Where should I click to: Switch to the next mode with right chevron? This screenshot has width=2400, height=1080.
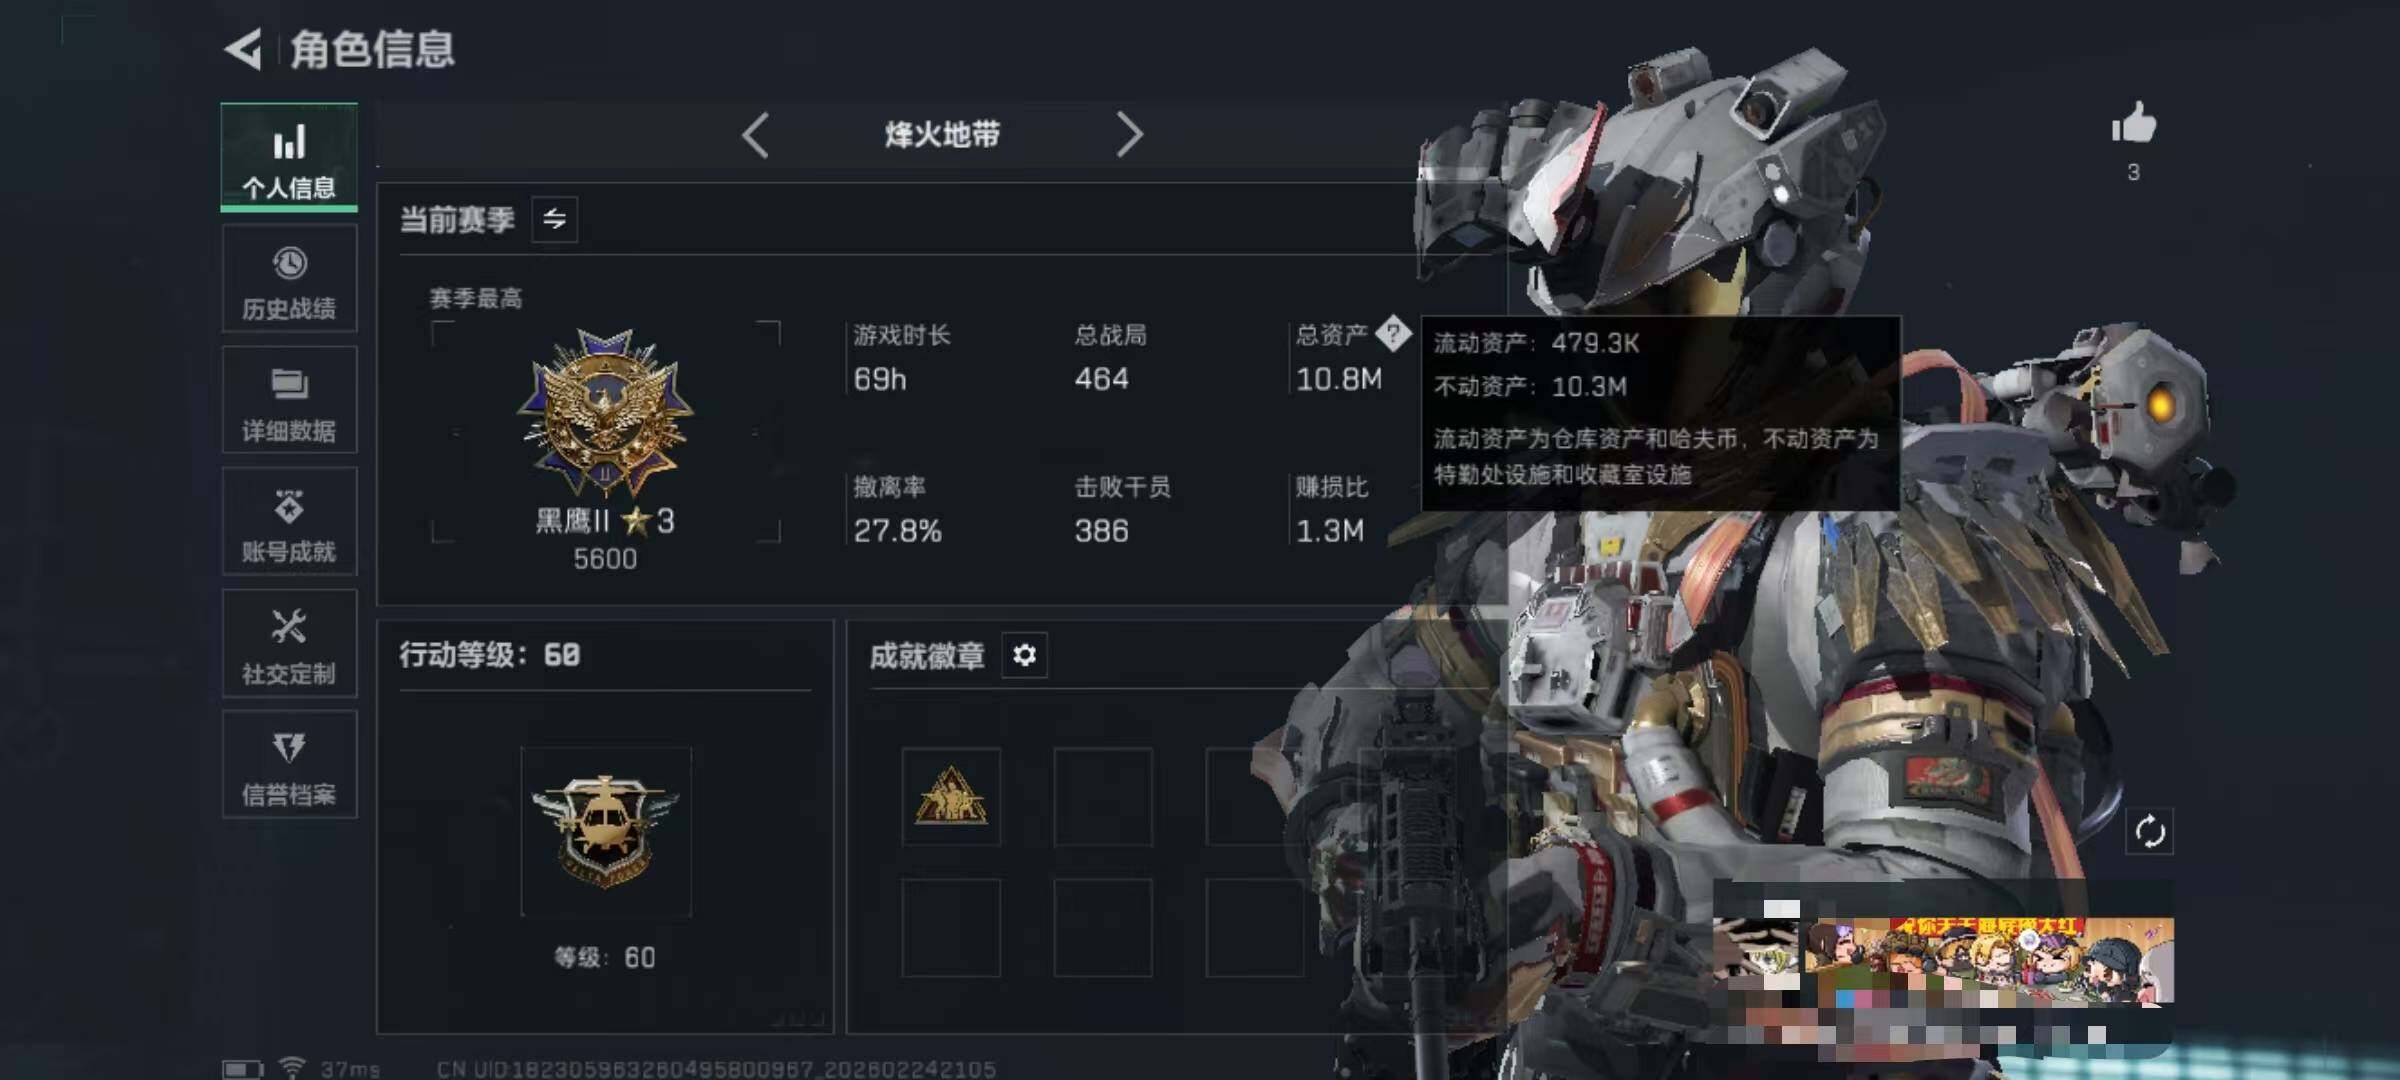click(1129, 135)
